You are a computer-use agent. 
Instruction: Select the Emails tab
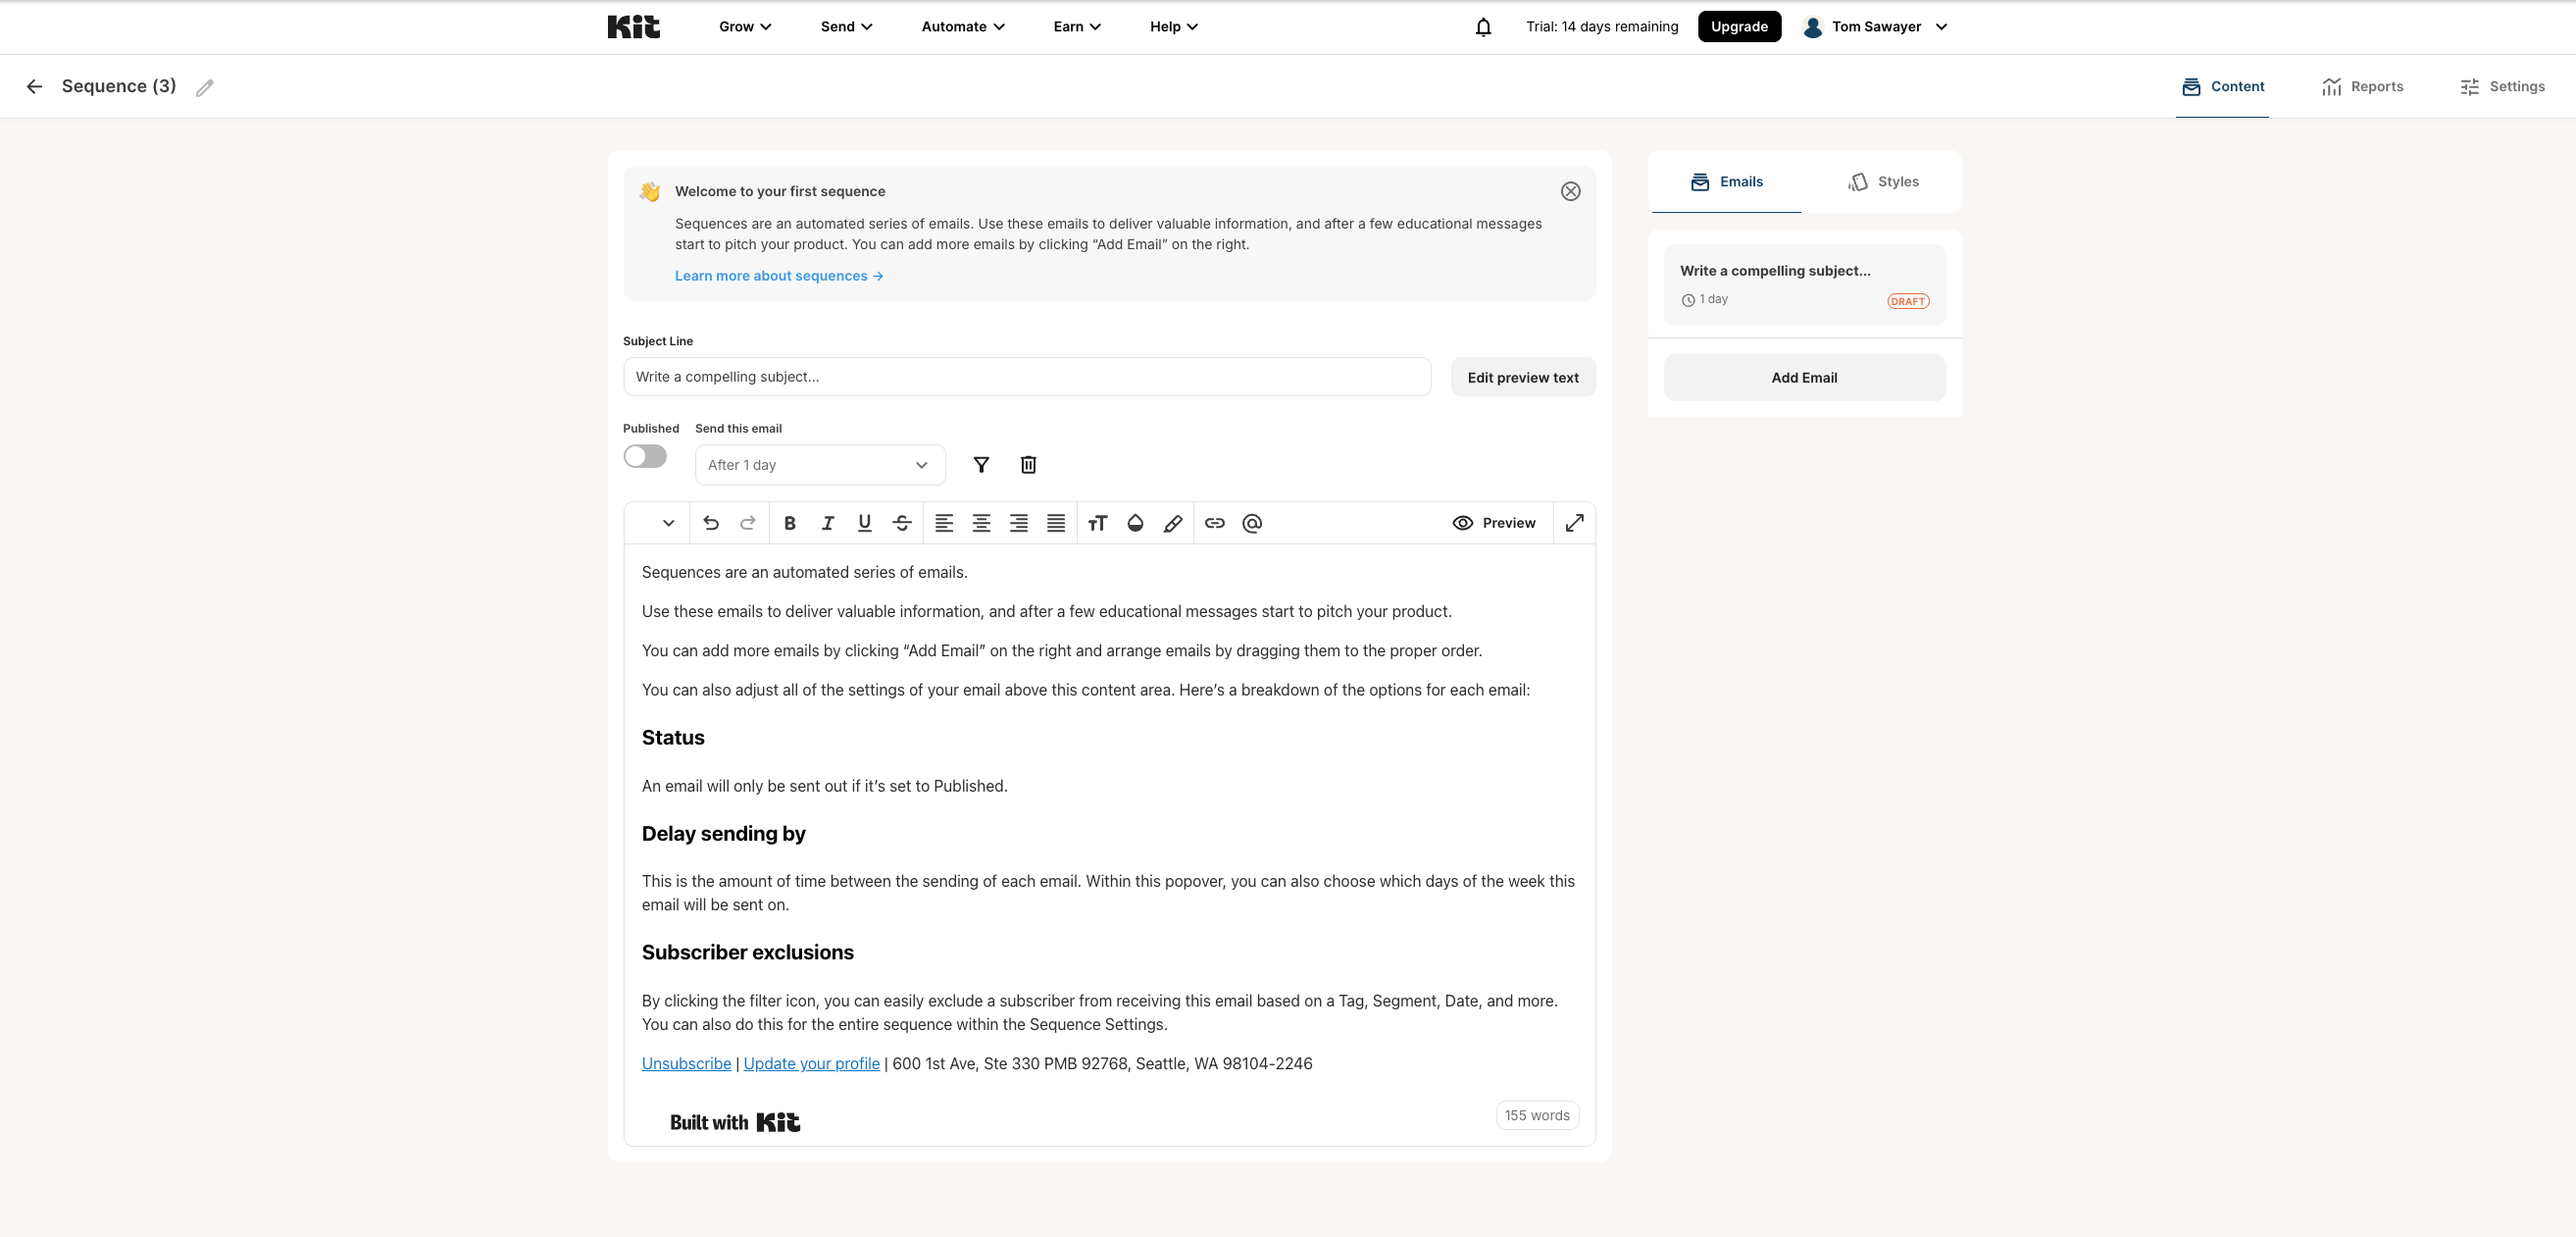(1726, 182)
